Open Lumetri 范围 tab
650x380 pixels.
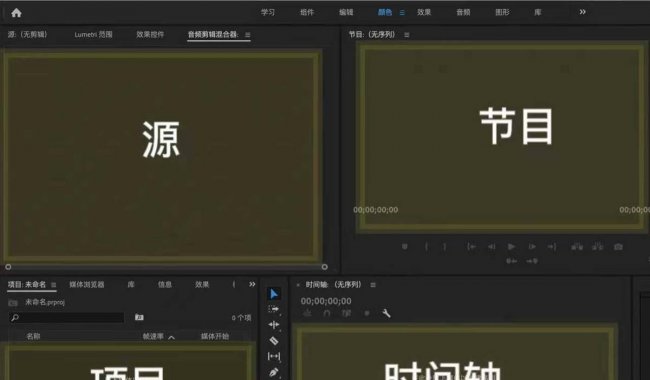click(x=93, y=34)
